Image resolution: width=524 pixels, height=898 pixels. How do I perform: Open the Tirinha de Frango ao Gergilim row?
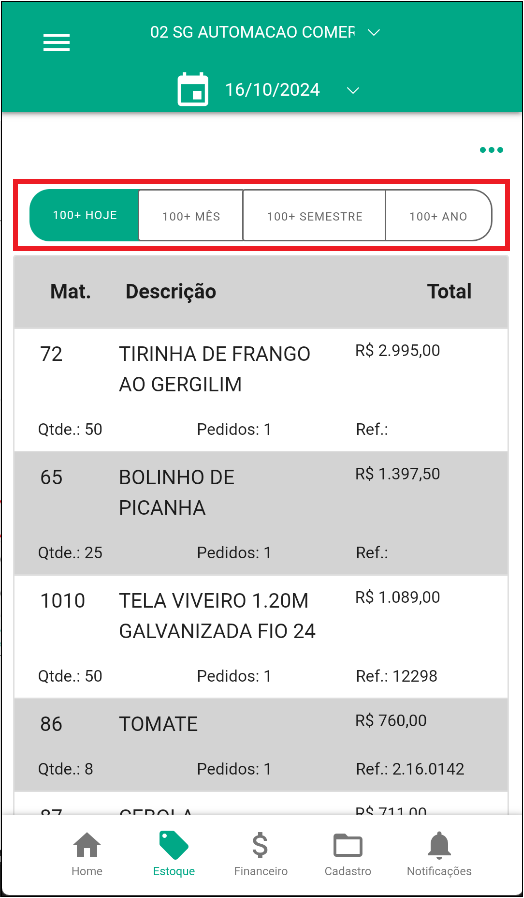coord(261,389)
